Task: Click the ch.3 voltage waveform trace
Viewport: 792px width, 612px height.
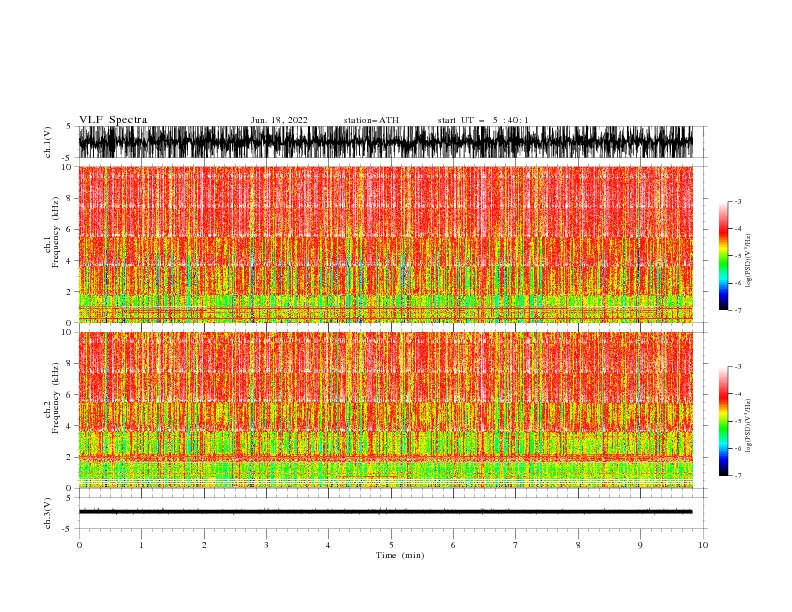Action: 386,512
